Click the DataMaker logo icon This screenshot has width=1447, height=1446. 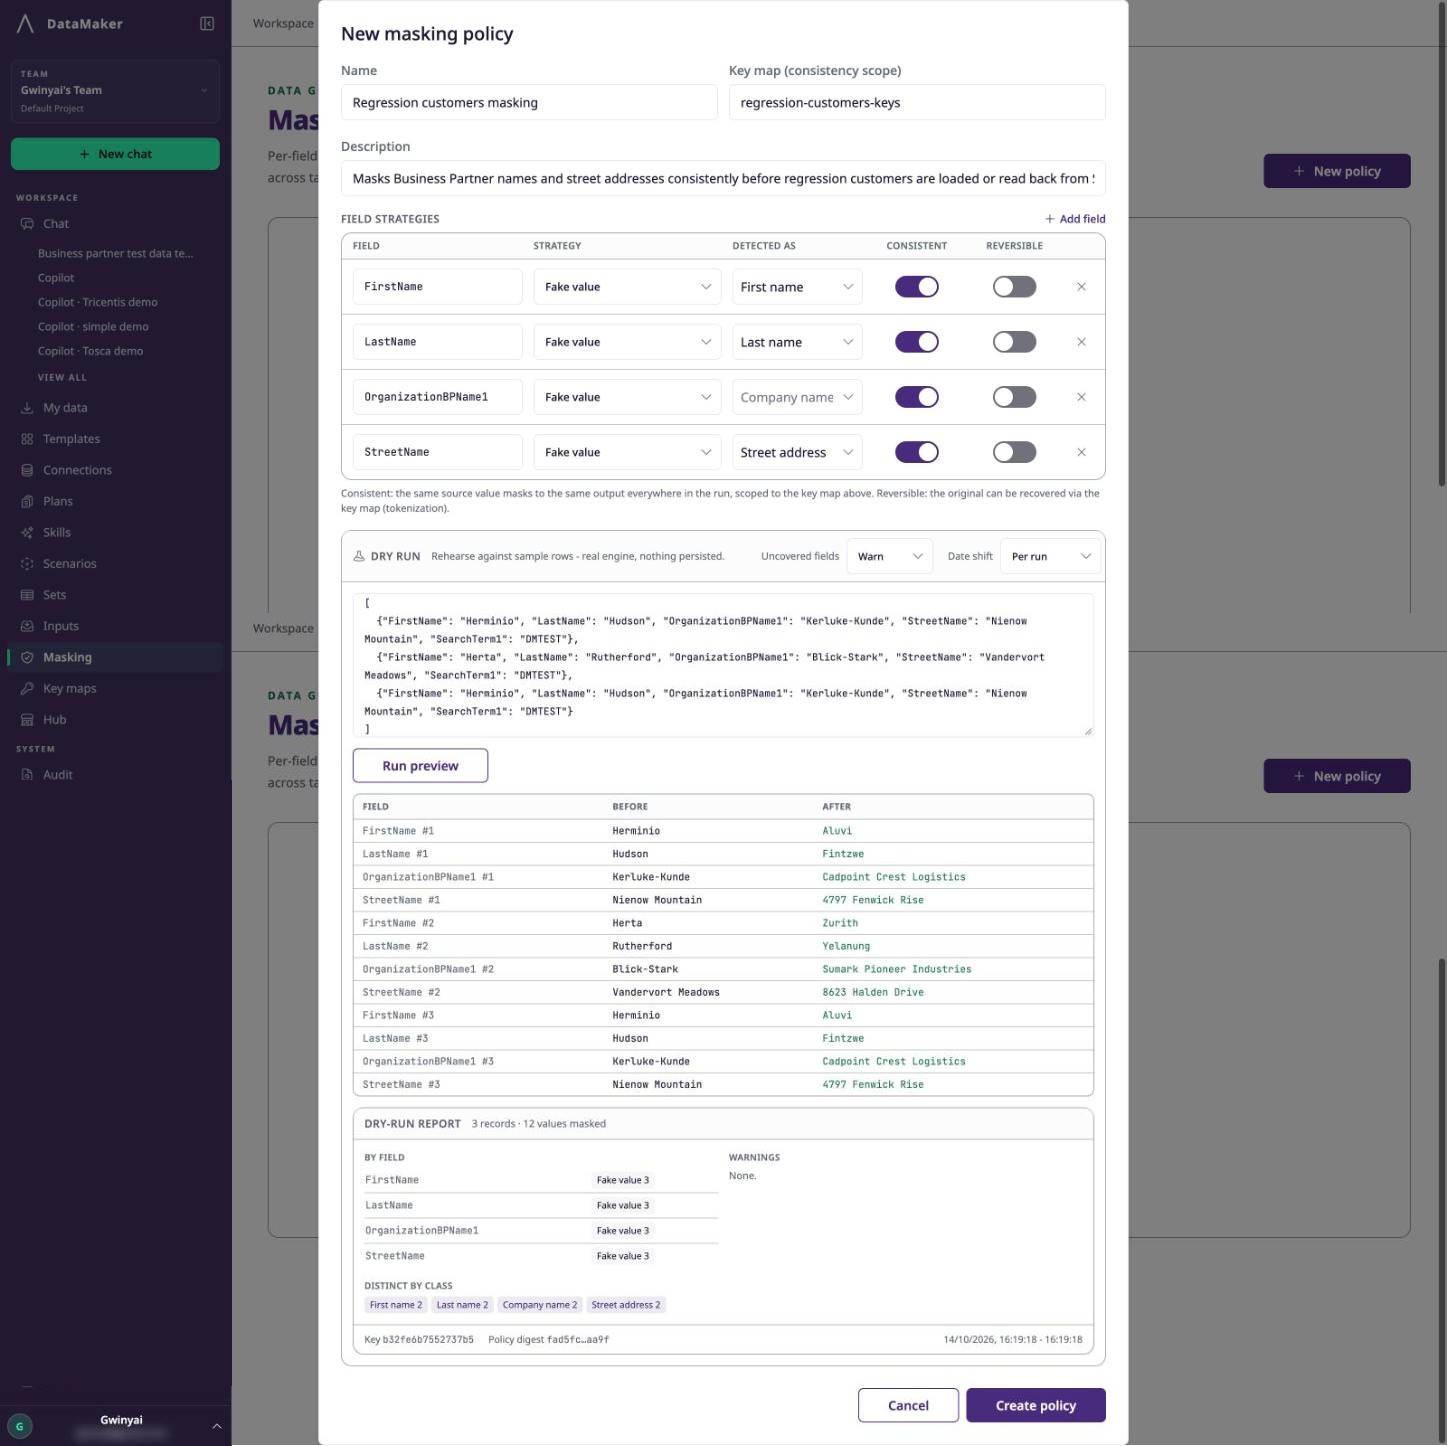(25, 24)
